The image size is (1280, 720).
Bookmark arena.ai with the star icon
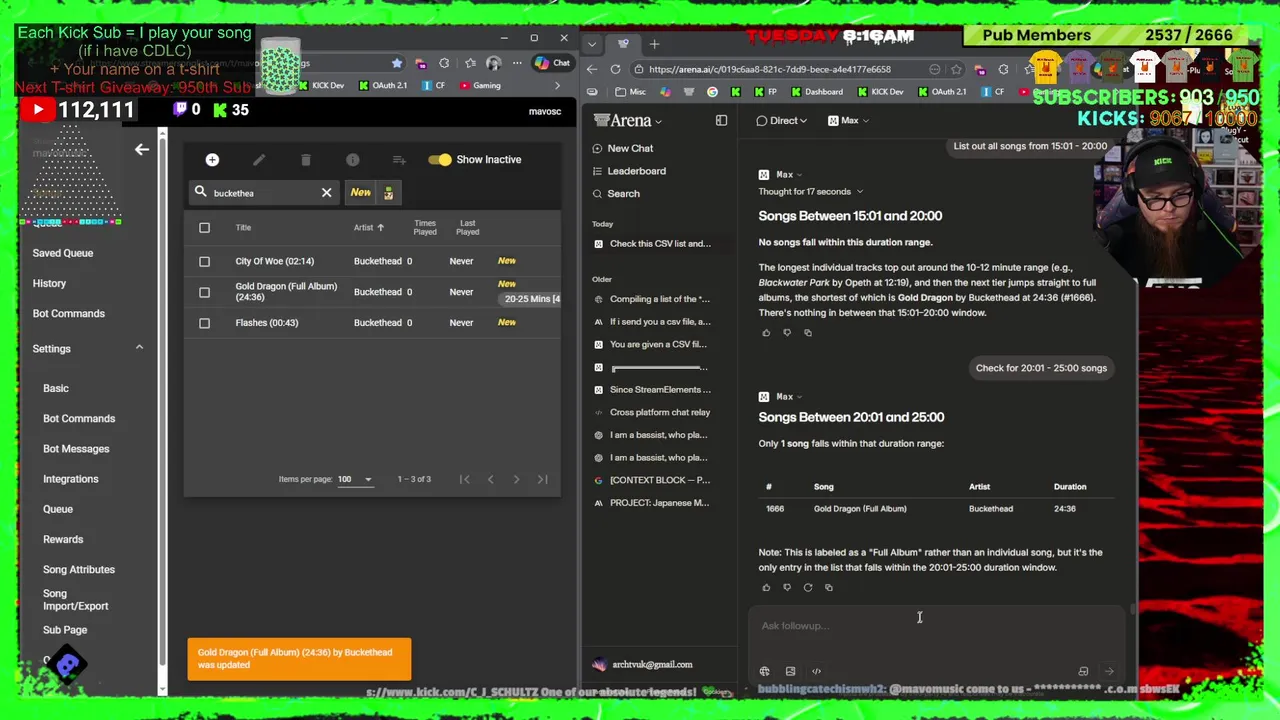click(x=956, y=69)
